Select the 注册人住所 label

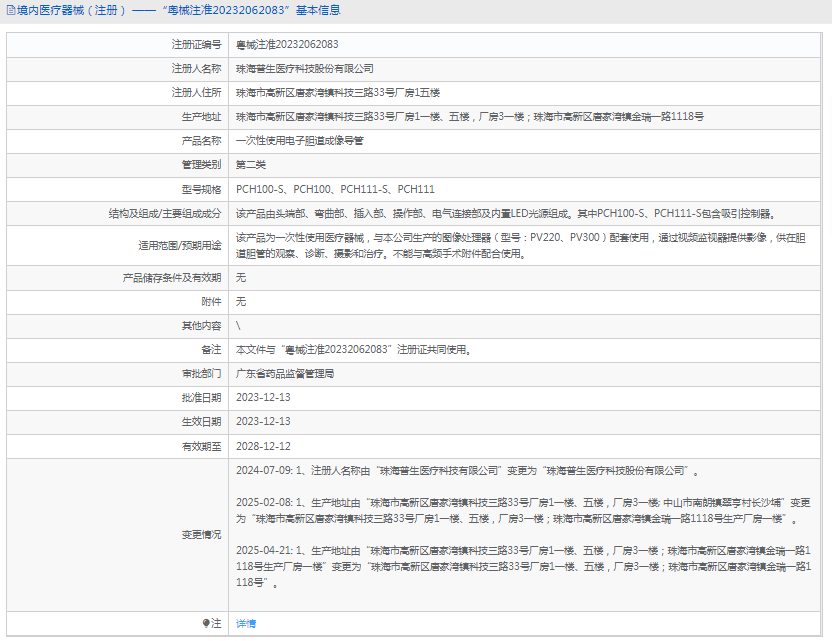[x=196, y=92]
